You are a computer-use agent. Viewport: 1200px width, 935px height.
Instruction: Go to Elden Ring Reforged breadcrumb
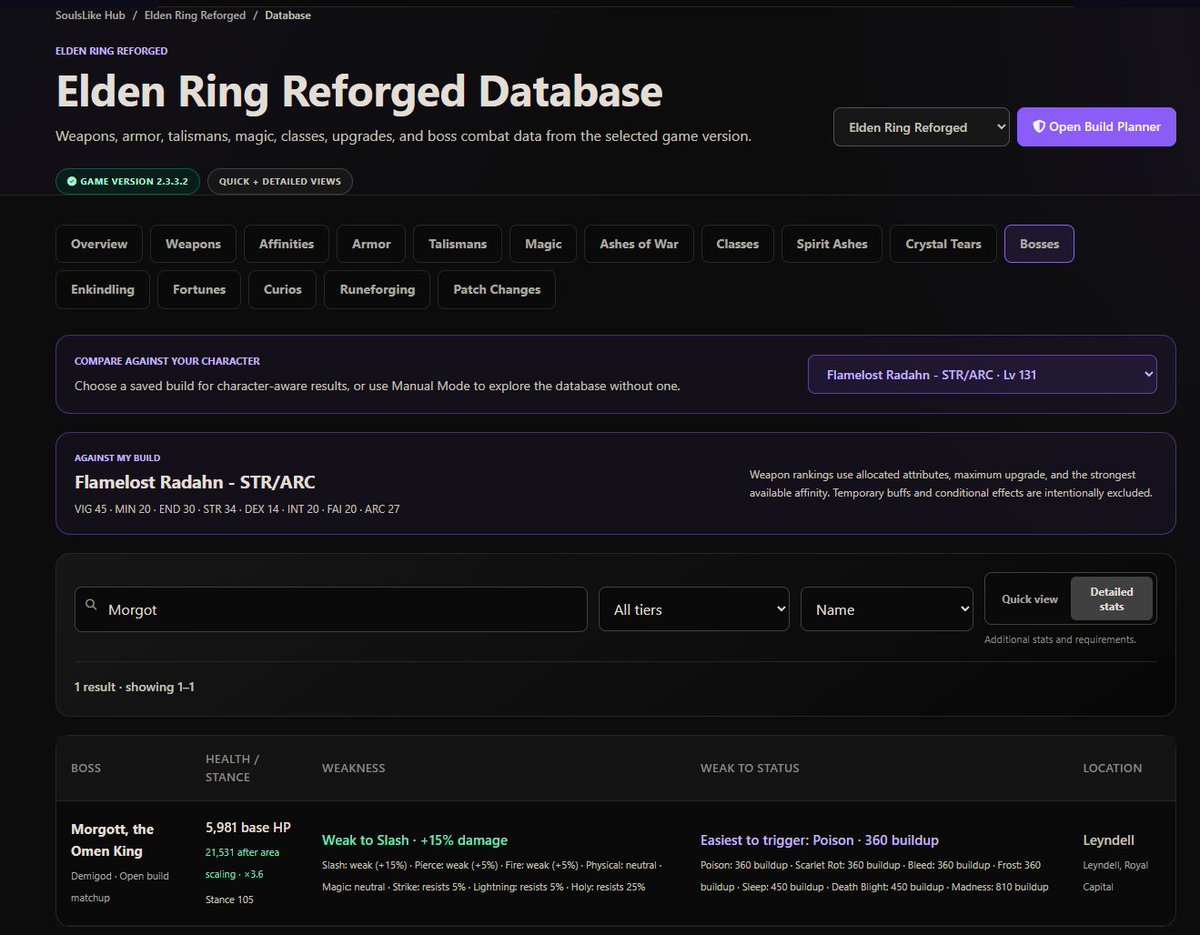[x=195, y=15]
